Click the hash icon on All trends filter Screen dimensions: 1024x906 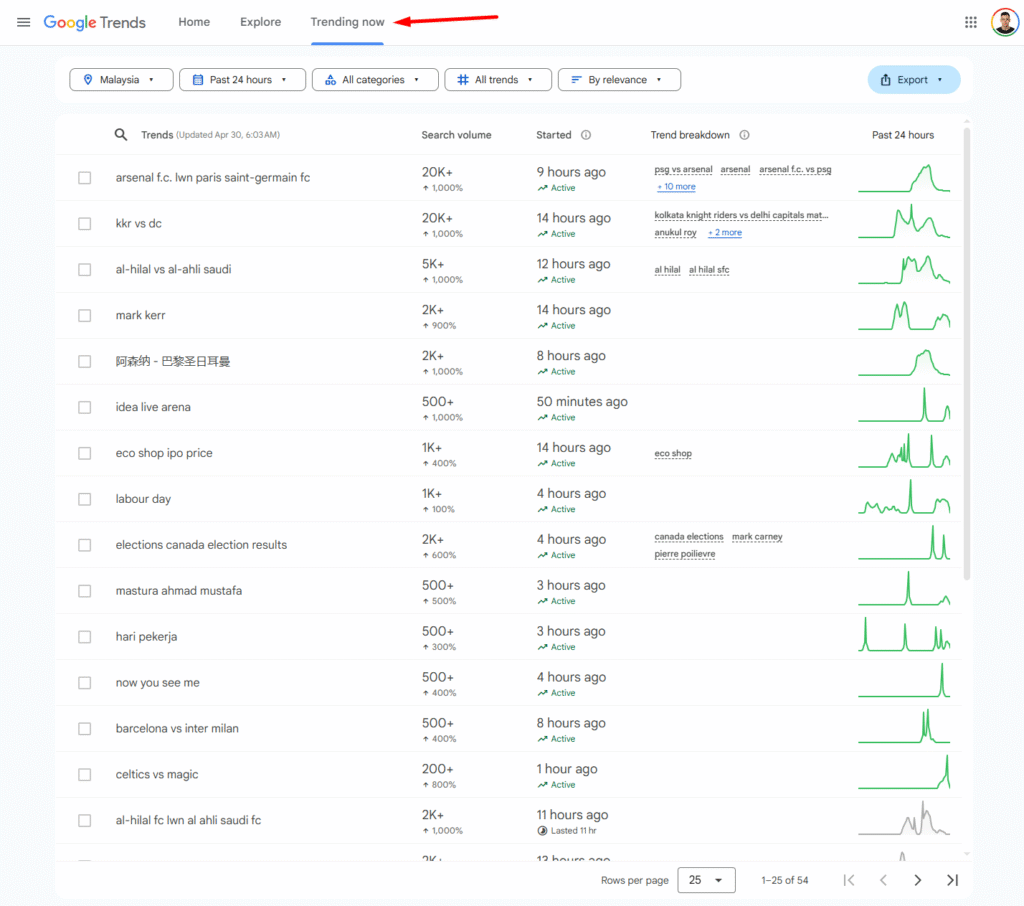(x=463, y=80)
